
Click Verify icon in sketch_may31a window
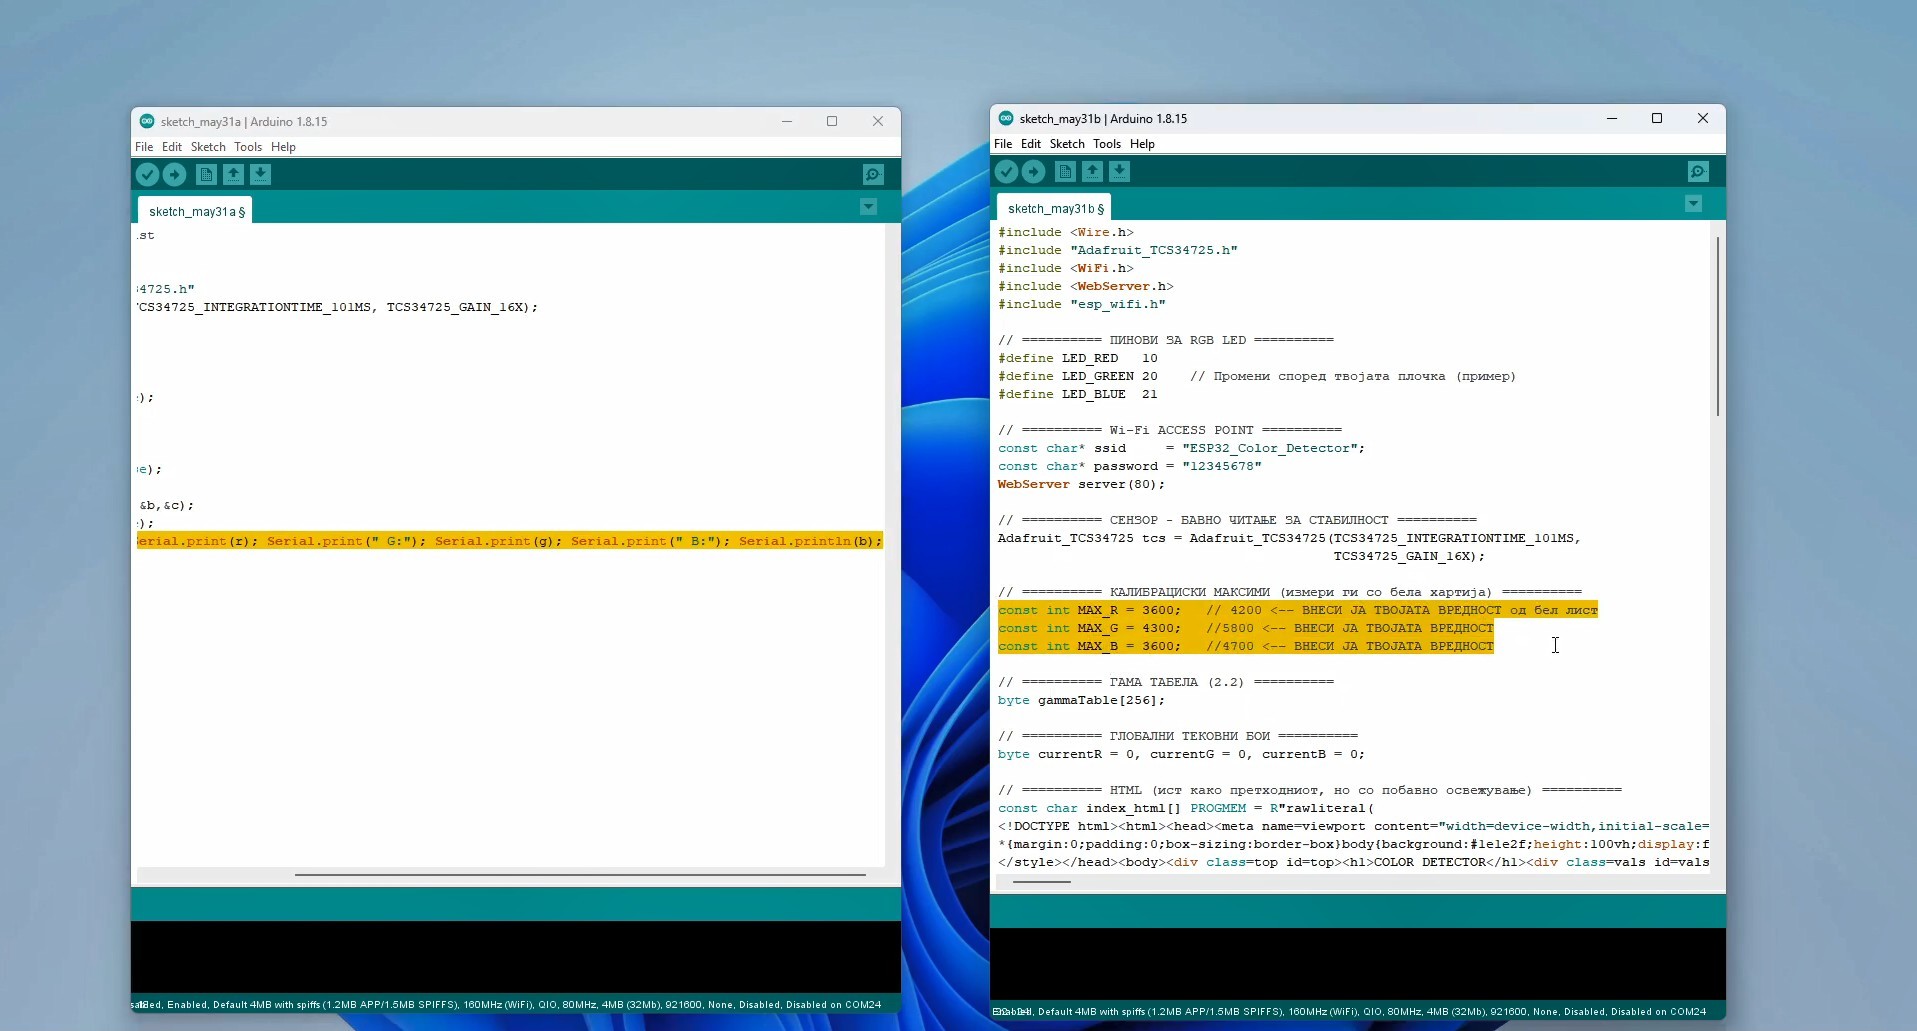tap(147, 175)
